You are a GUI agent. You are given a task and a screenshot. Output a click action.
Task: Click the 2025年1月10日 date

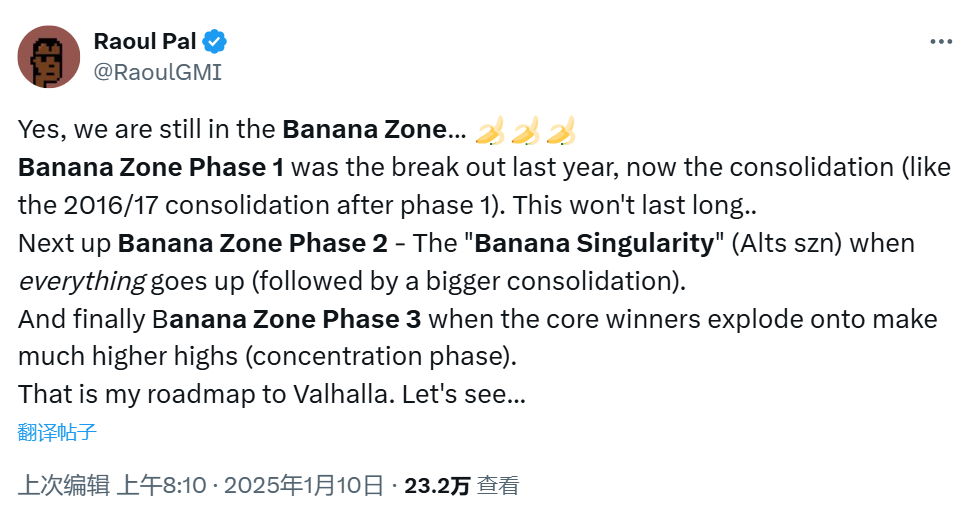click(x=304, y=486)
